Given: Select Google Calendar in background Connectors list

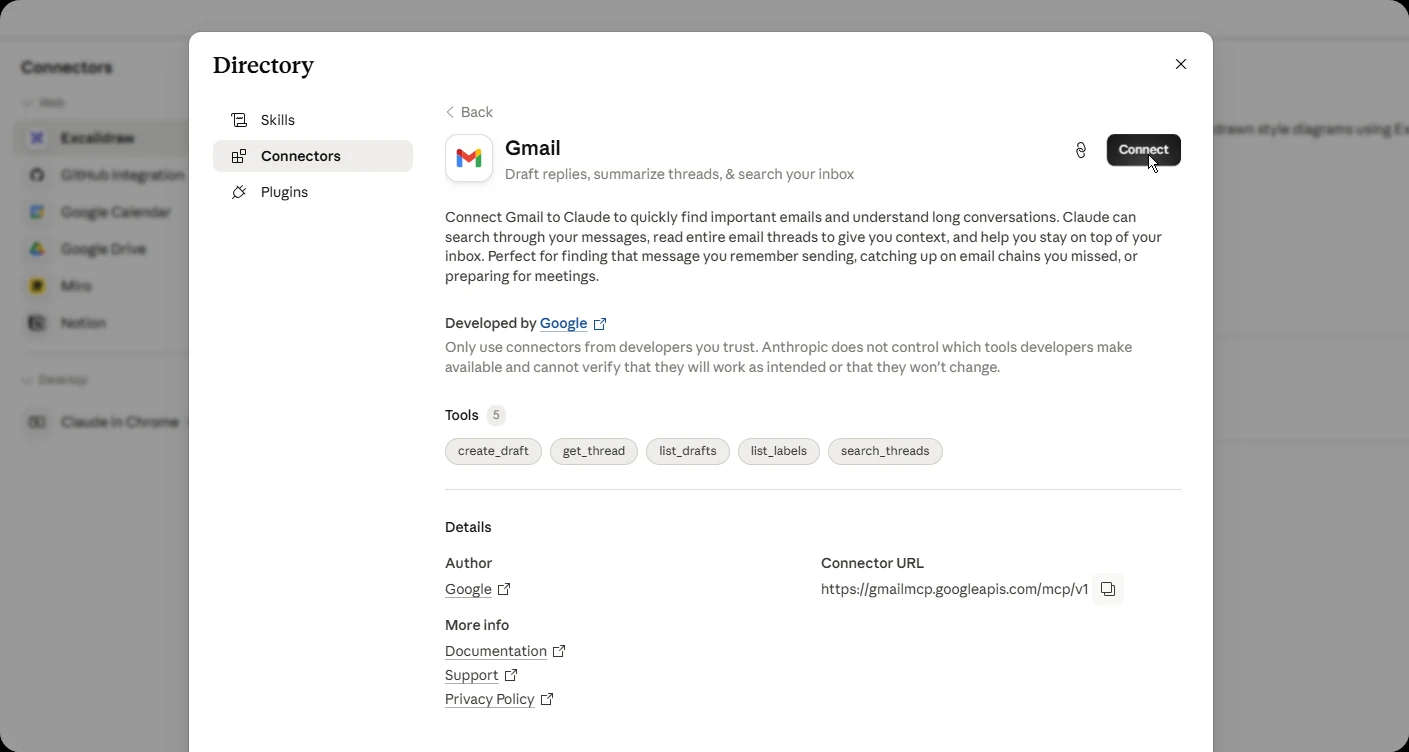Looking at the screenshot, I should click(x=101, y=212).
